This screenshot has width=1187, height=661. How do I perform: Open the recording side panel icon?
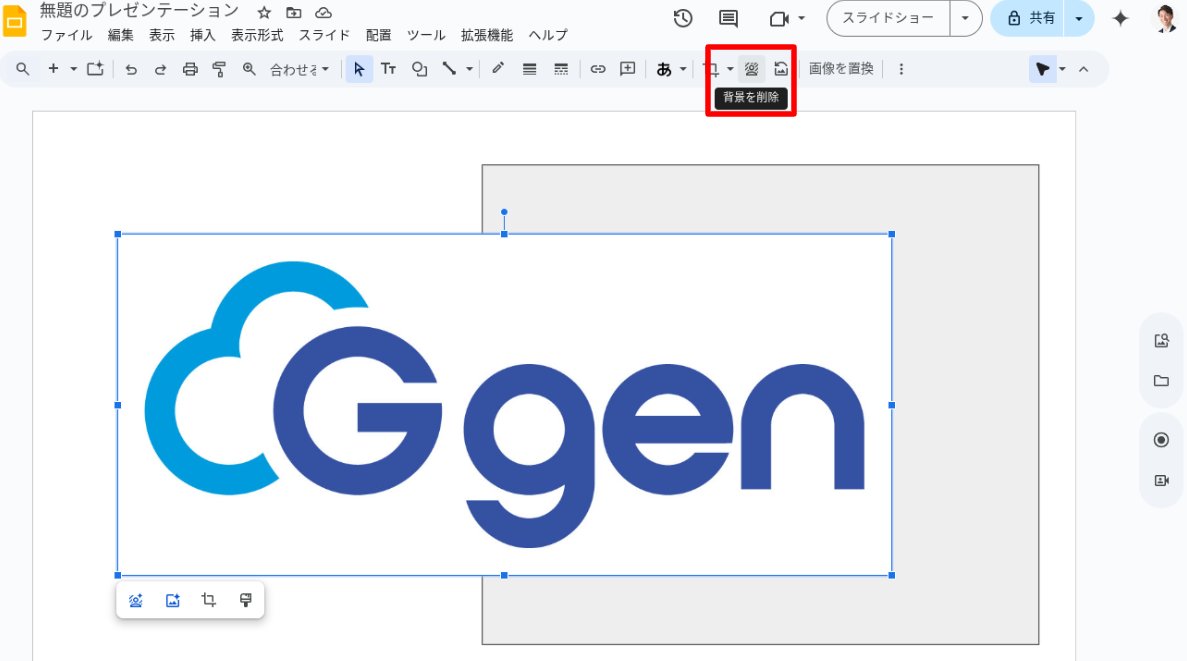1161,440
